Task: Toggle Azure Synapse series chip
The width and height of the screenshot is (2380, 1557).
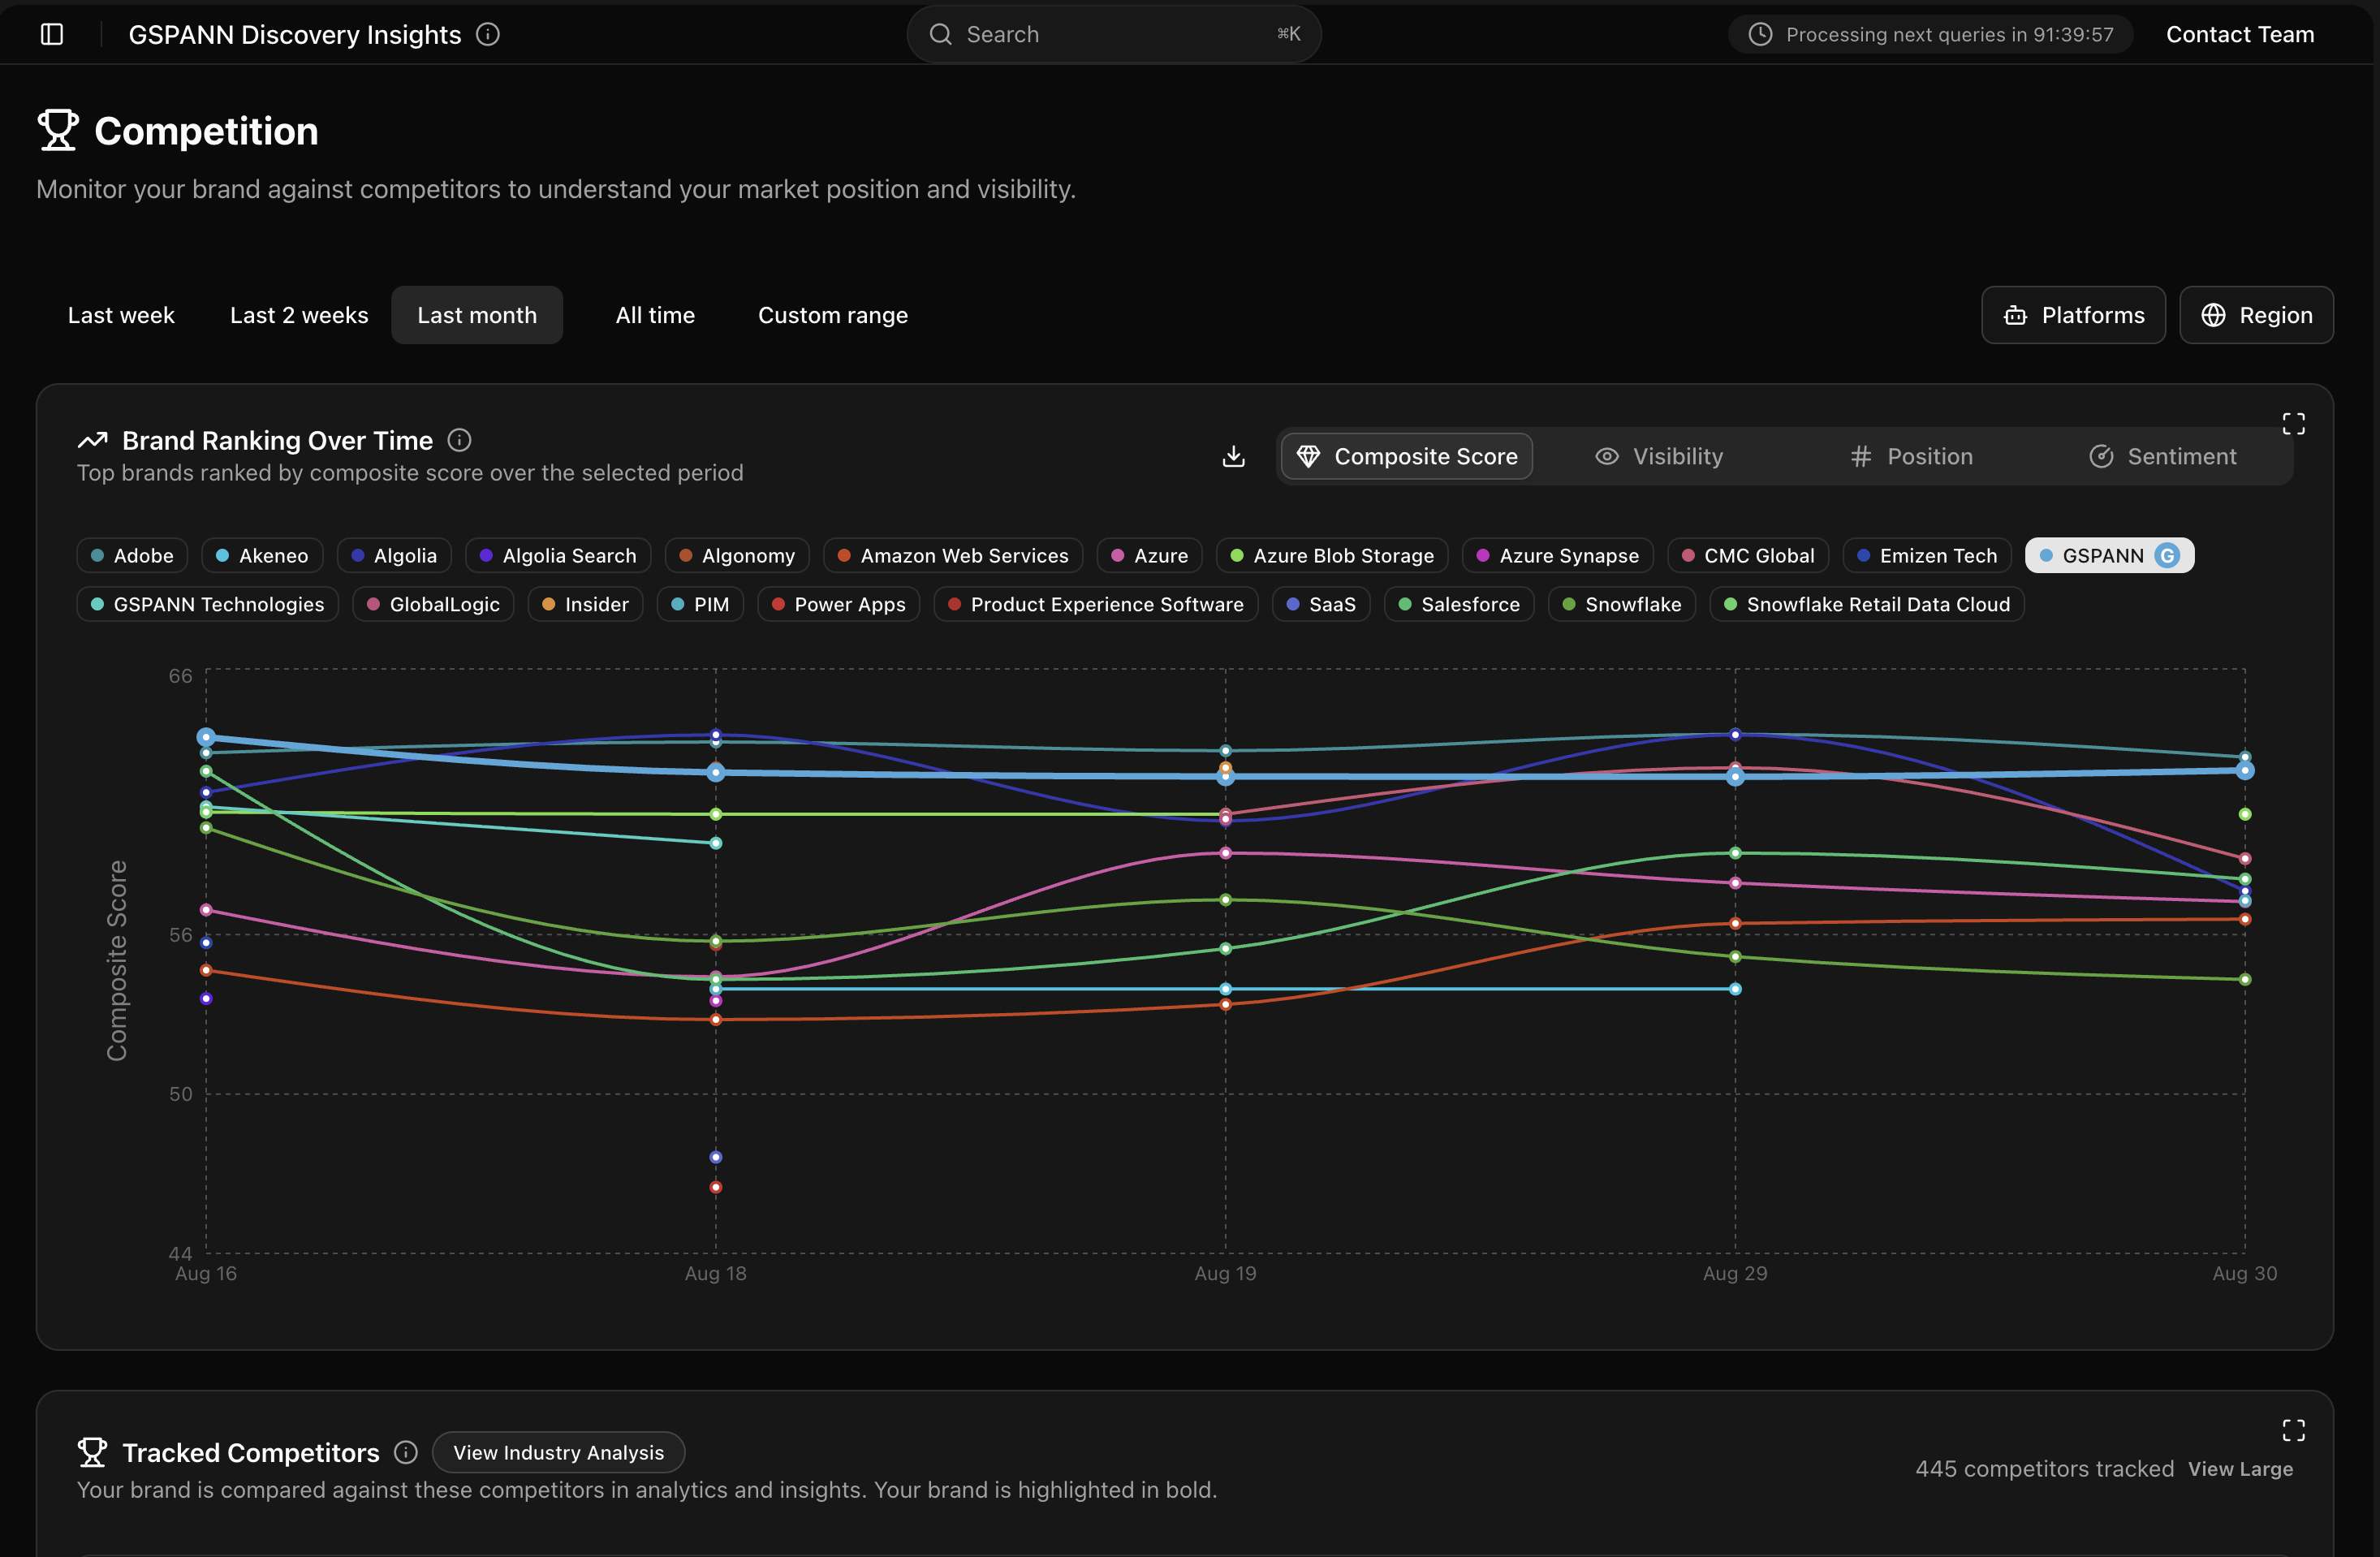Action: click(x=1557, y=555)
